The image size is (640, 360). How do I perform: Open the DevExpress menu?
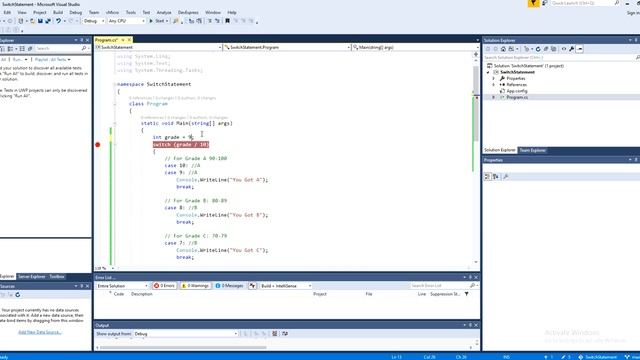188,13
